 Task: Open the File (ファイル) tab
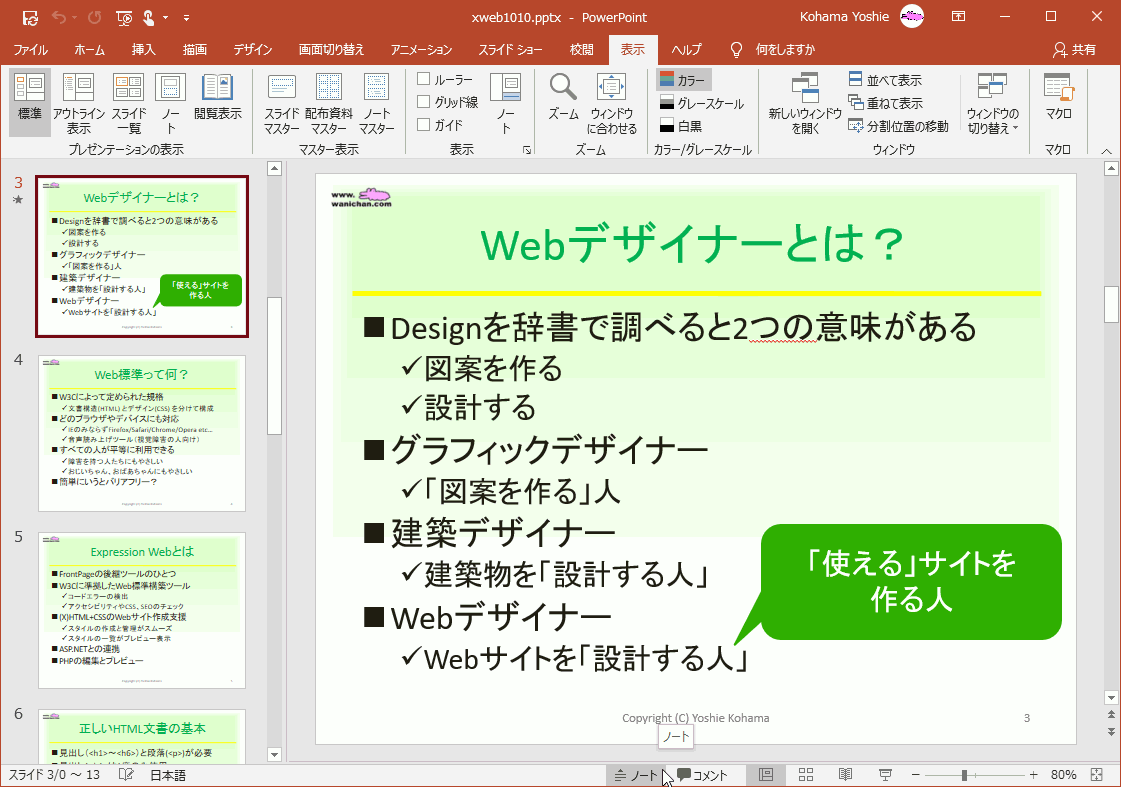(31, 49)
